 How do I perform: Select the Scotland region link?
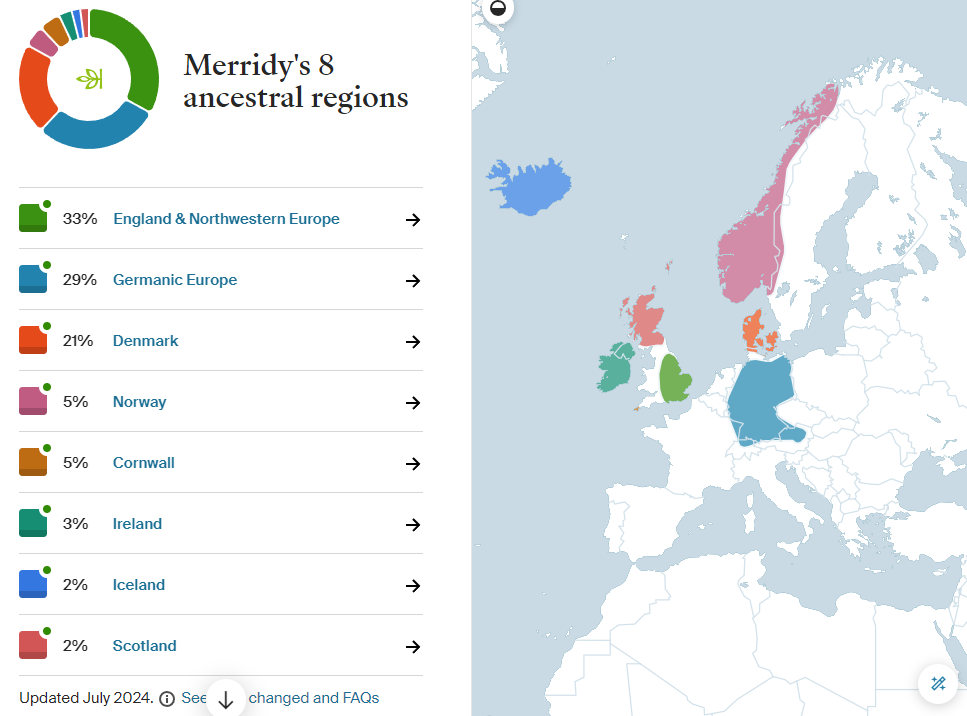click(x=144, y=646)
